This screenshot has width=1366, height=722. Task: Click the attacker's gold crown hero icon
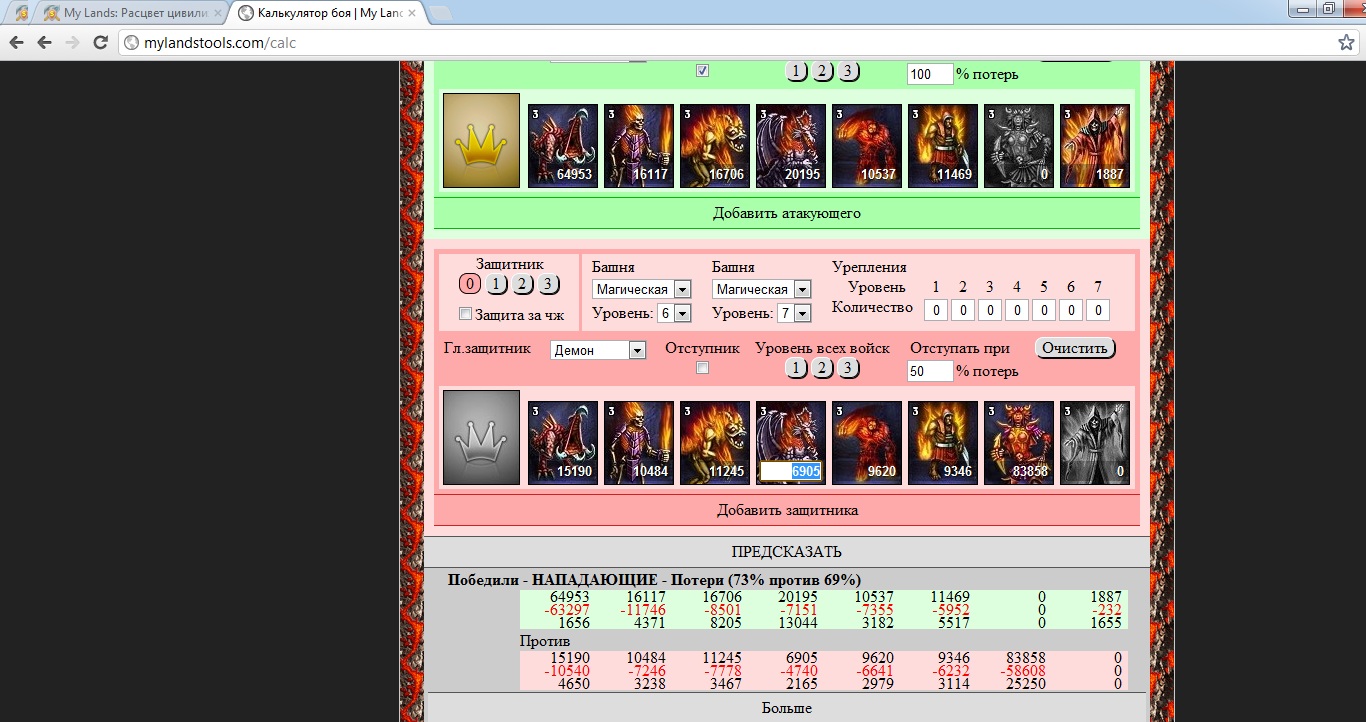[481, 141]
